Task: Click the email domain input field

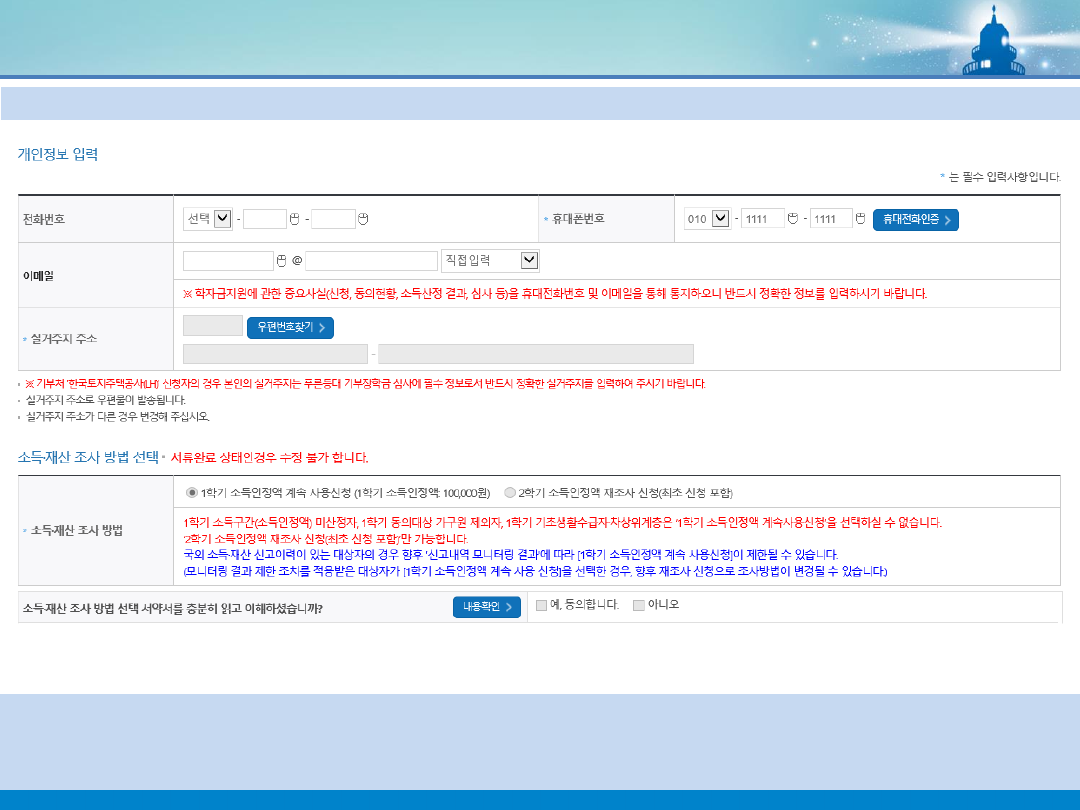Action: click(371, 261)
